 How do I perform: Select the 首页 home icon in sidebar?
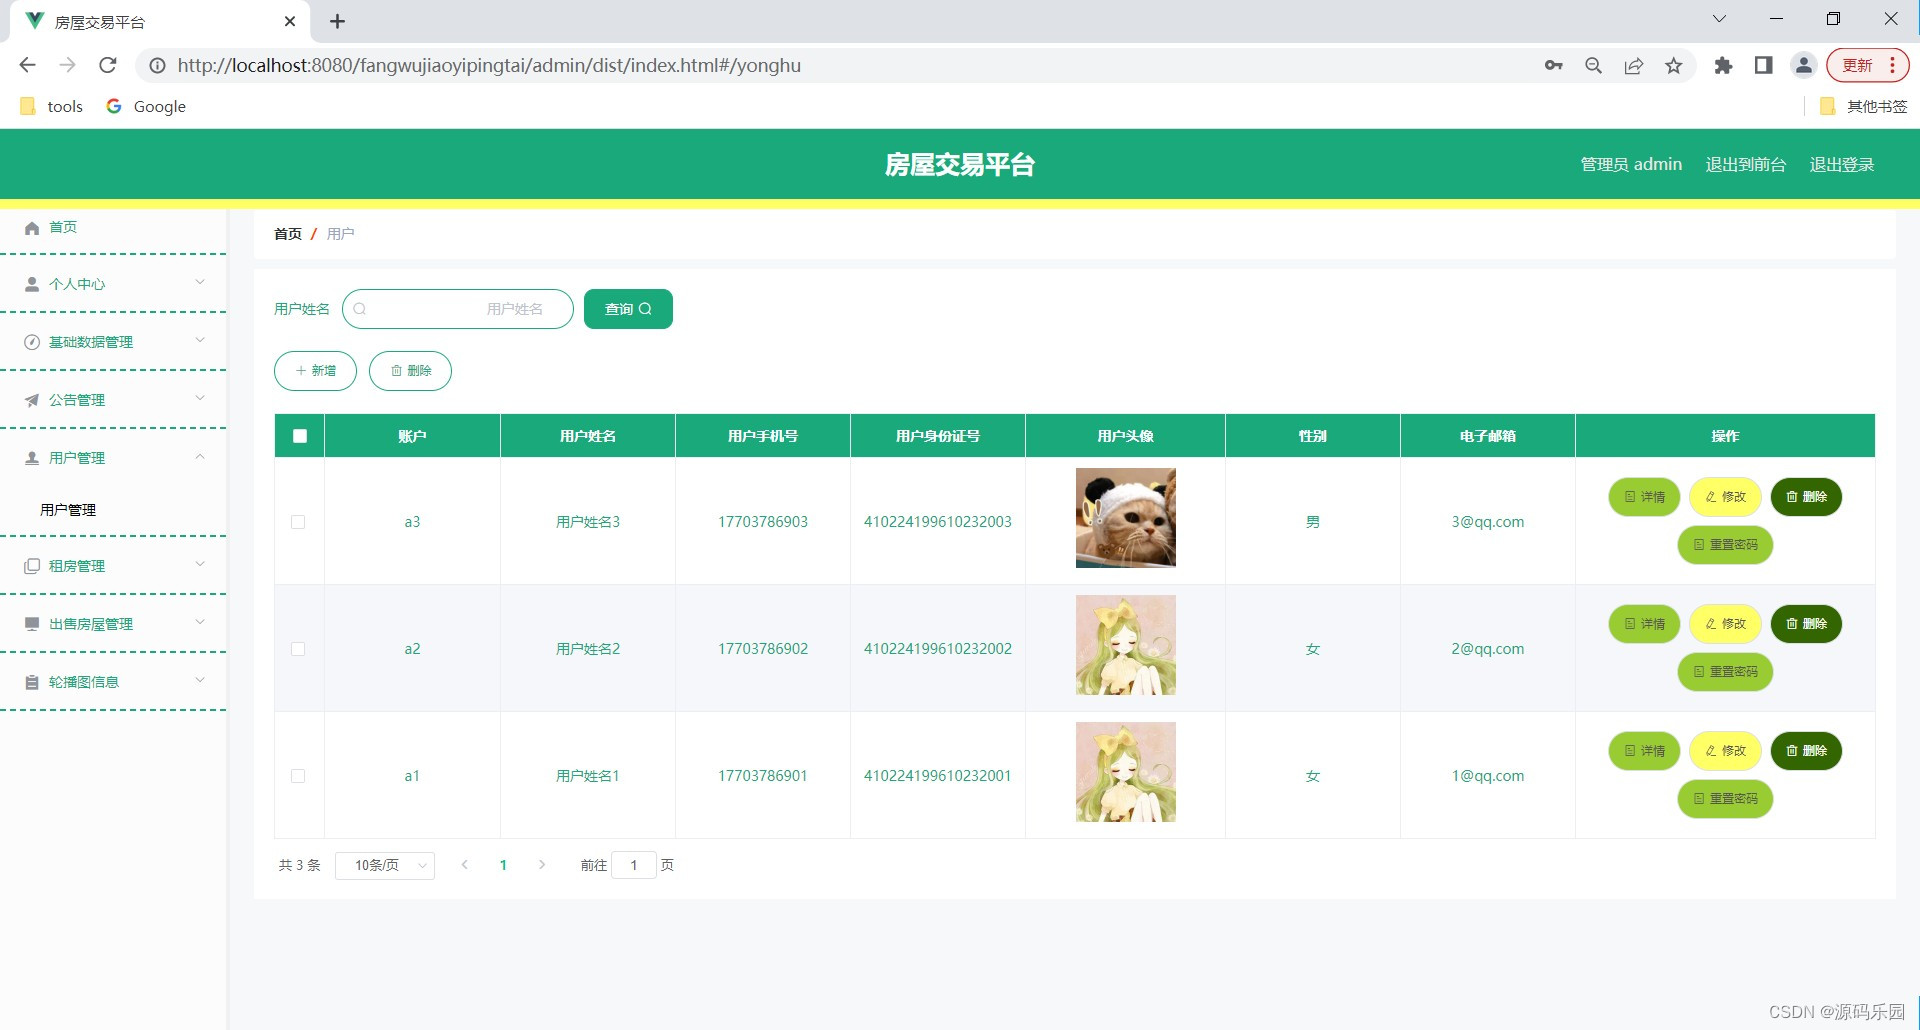pyautogui.click(x=31, y=227)
